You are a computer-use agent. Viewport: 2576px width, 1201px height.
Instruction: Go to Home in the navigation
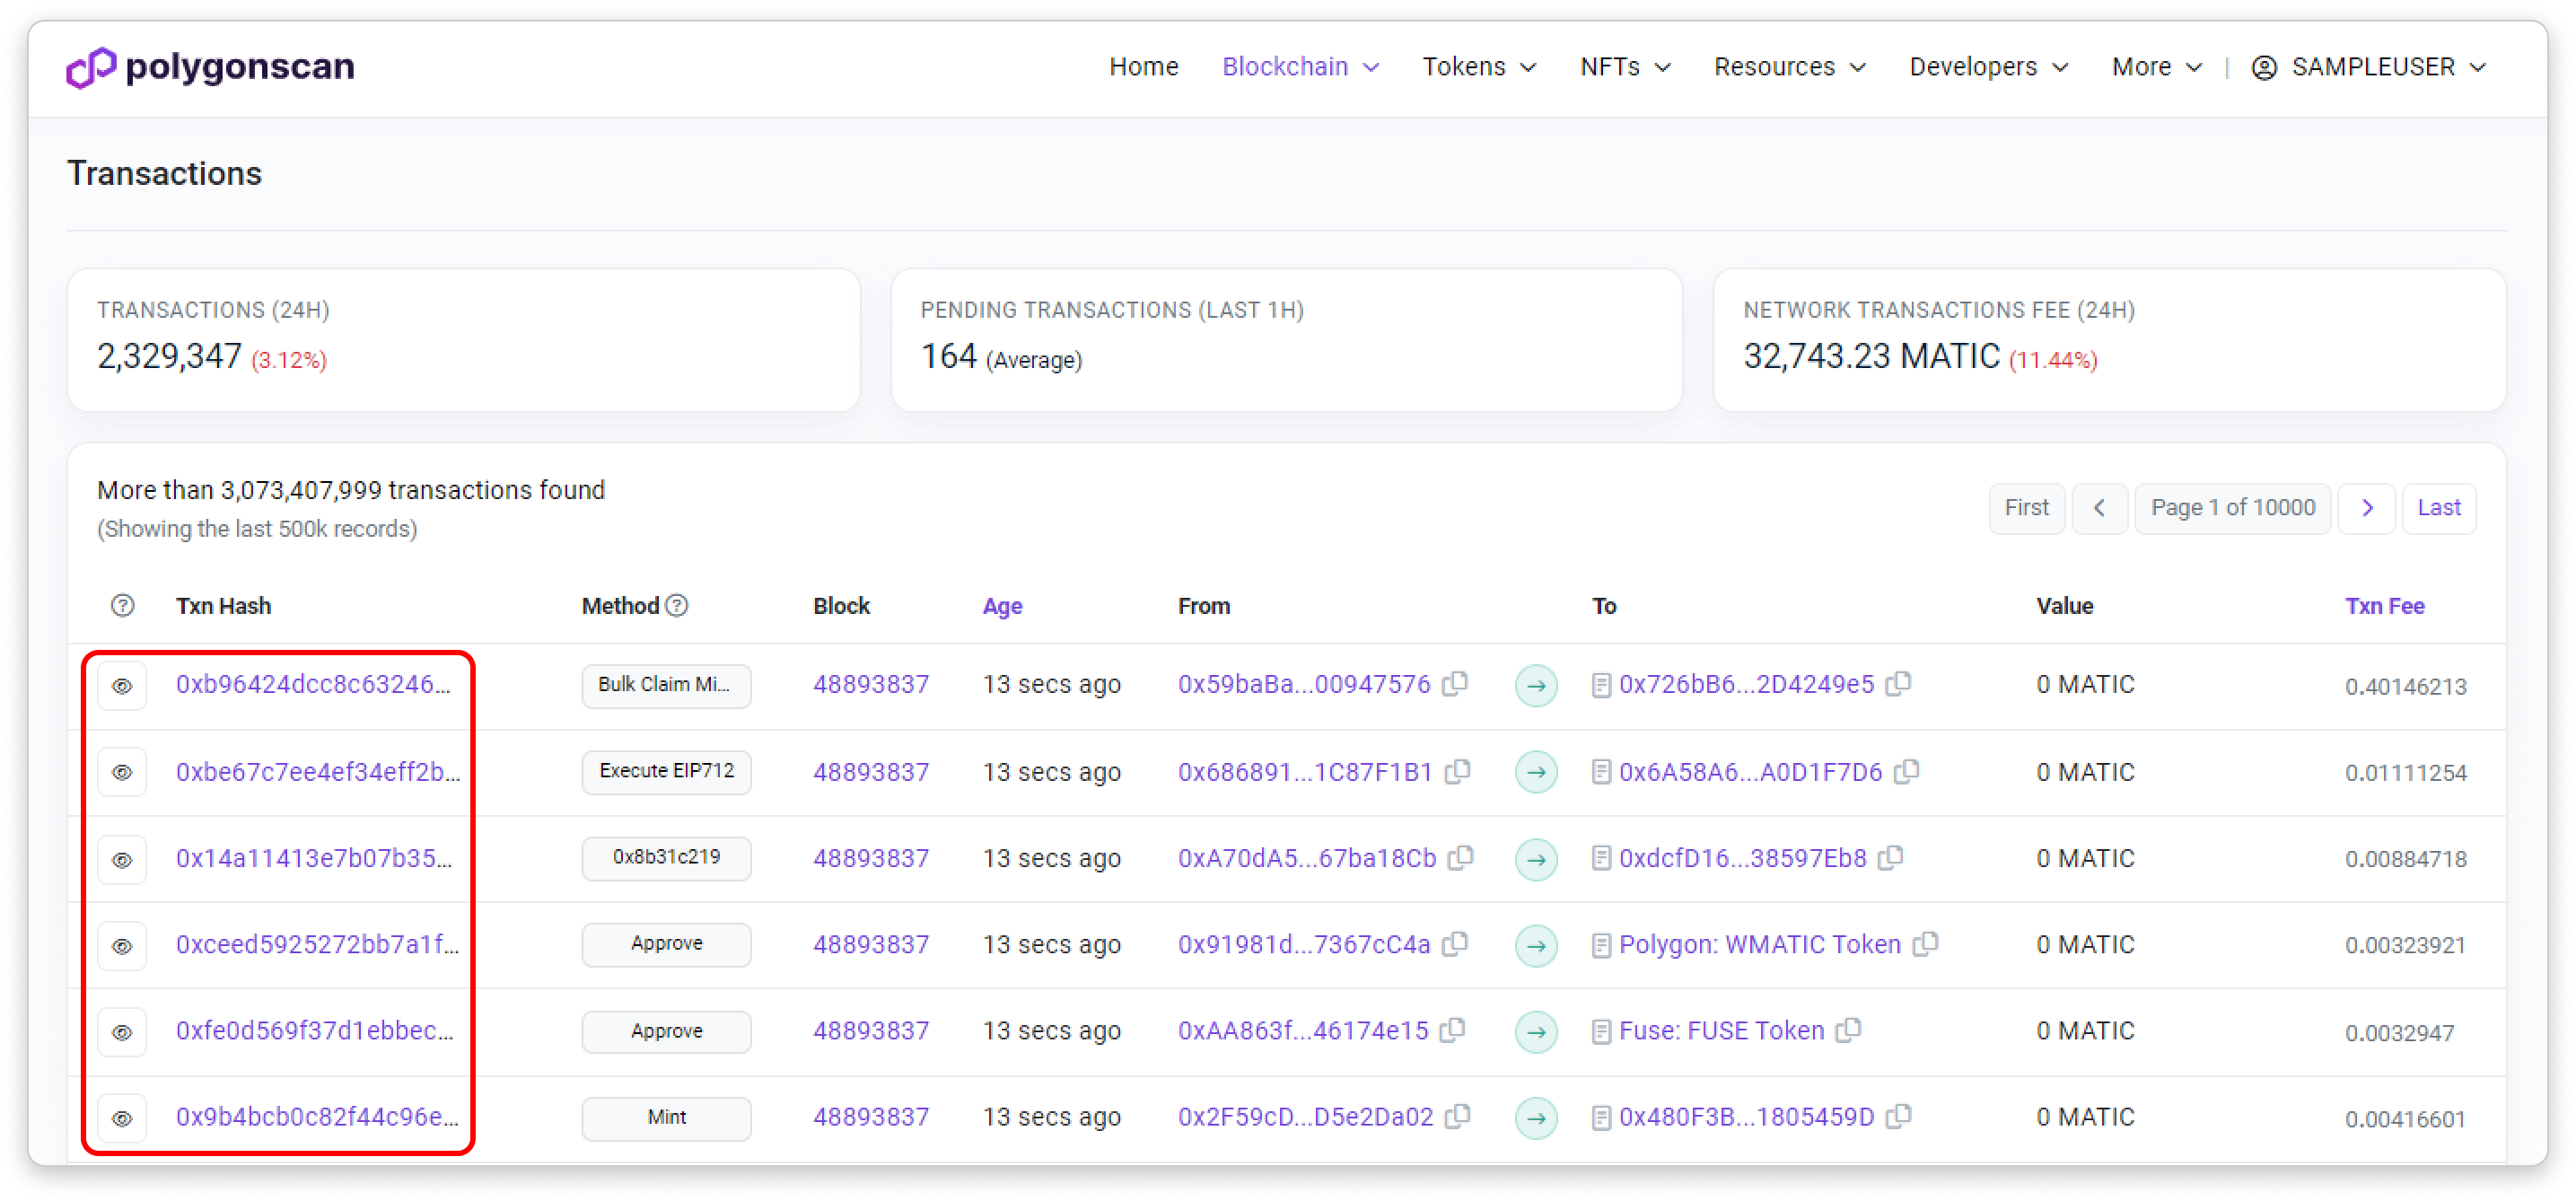pos(1143,67)
